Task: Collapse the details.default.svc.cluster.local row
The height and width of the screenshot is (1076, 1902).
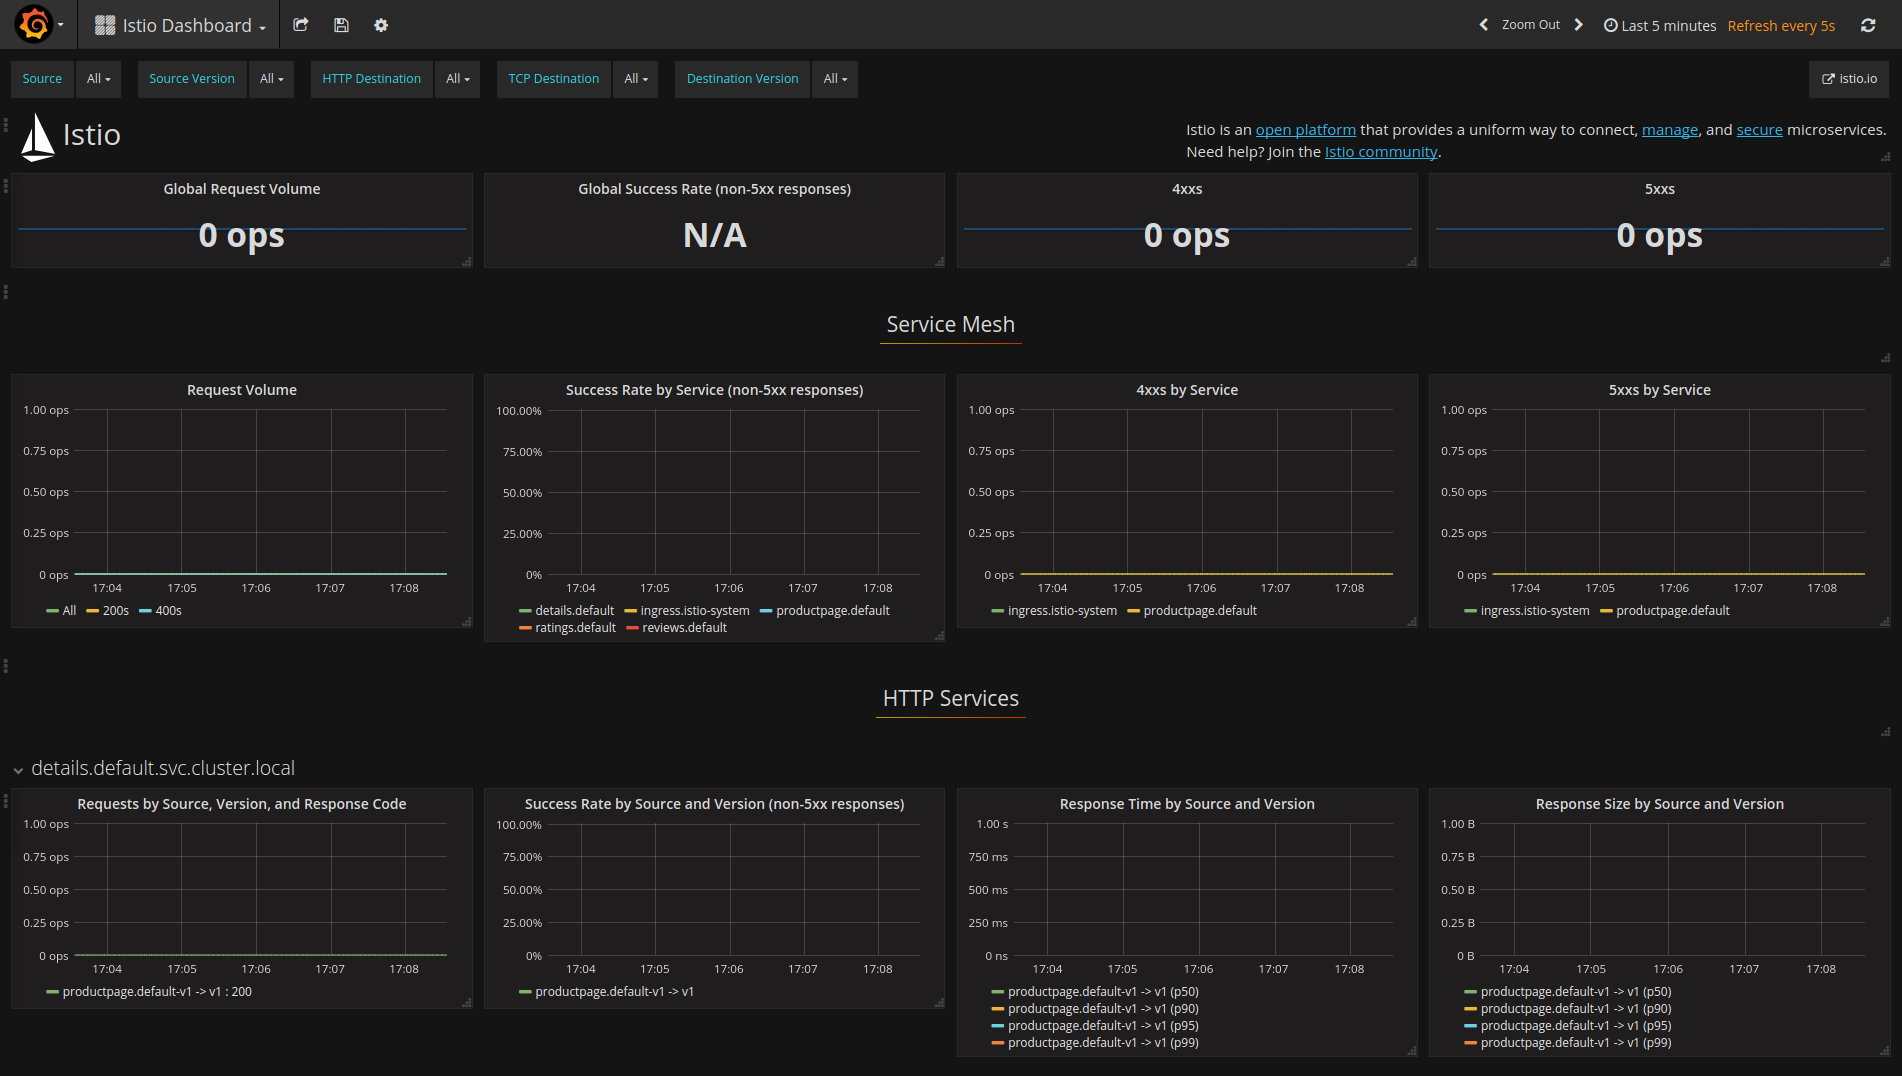Action: 17,769
